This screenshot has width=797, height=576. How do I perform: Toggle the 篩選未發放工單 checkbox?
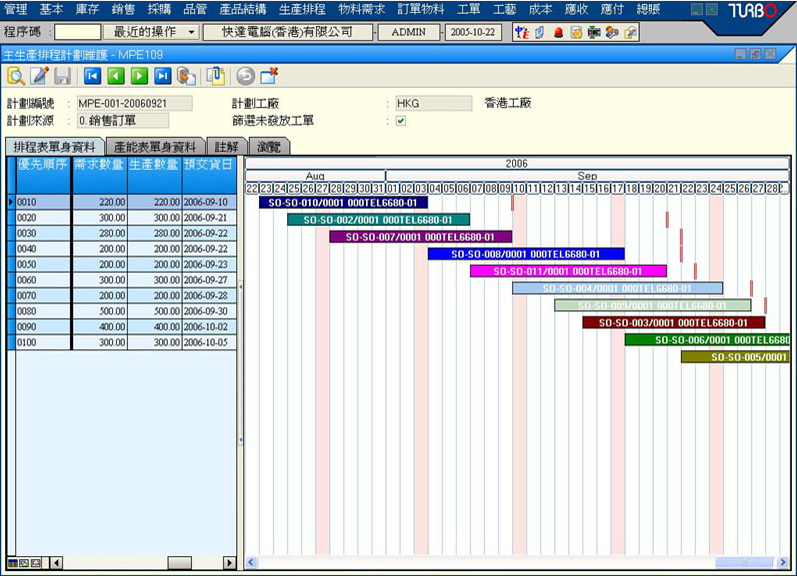(401, 121)
